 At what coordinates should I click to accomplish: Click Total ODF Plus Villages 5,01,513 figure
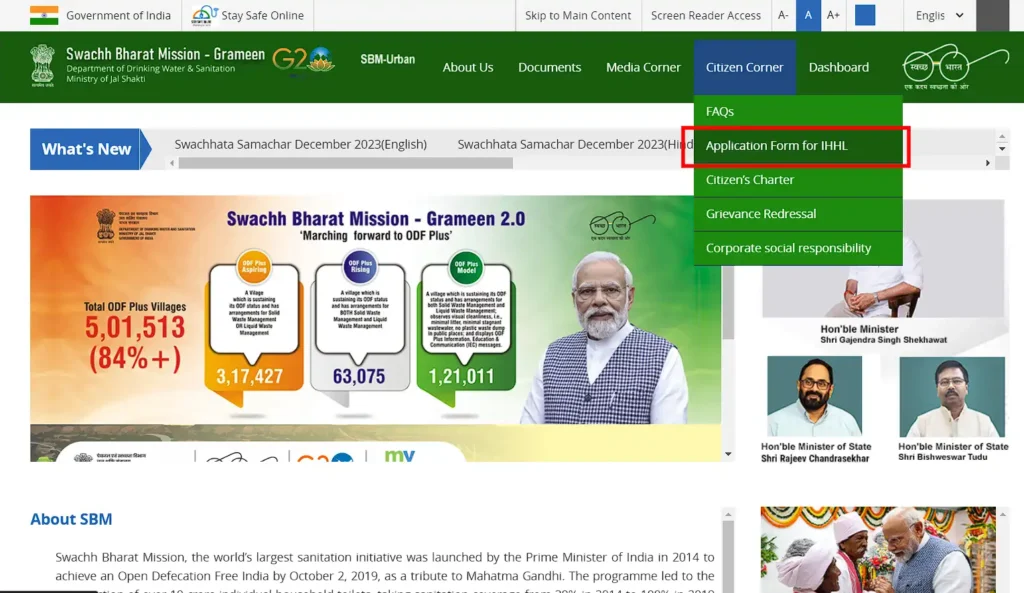135,327
